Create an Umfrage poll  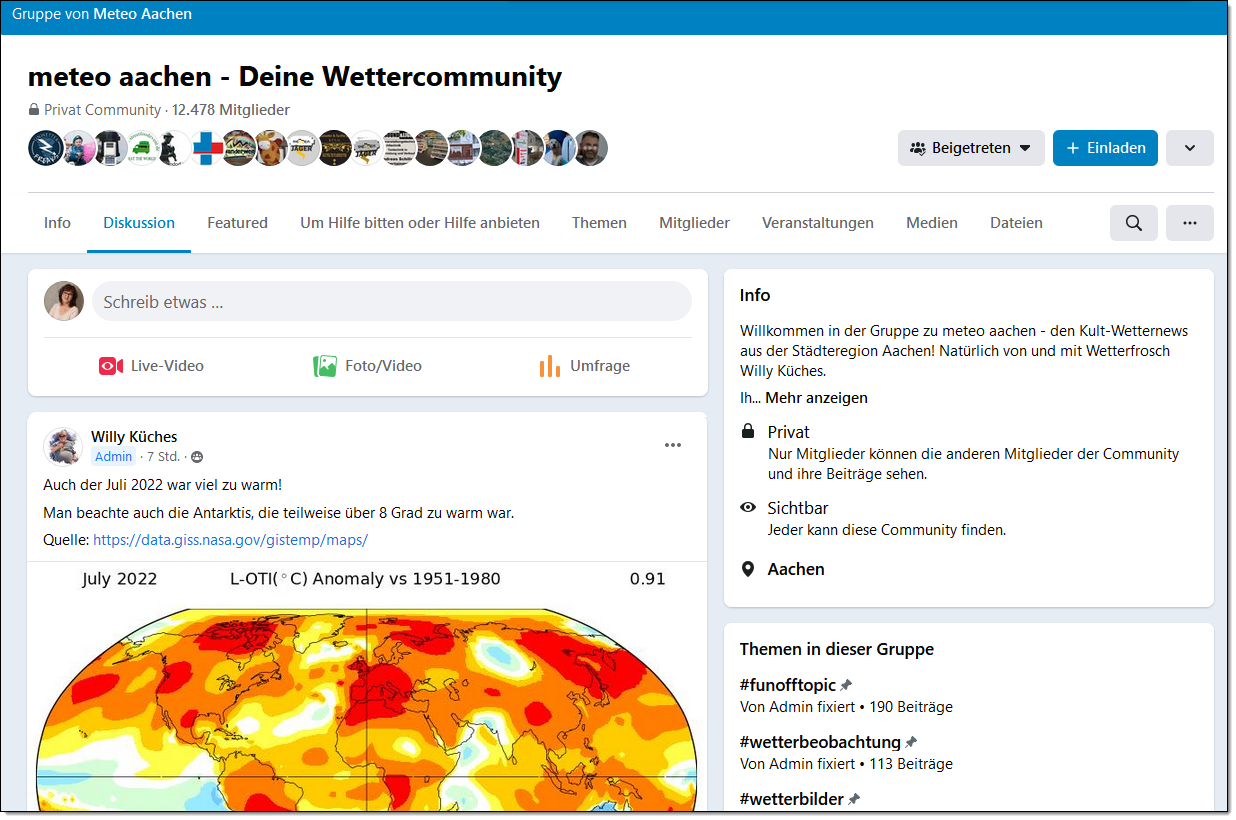585,366
